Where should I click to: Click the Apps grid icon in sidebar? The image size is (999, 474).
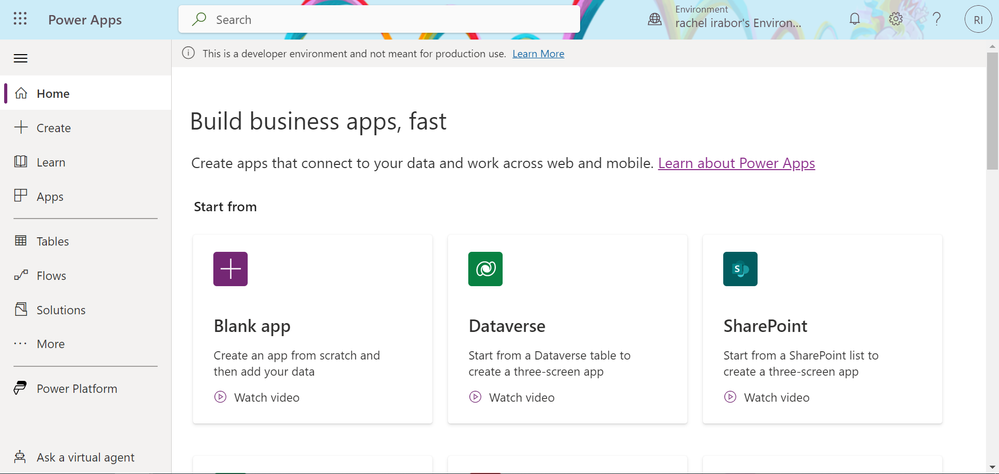21,196
